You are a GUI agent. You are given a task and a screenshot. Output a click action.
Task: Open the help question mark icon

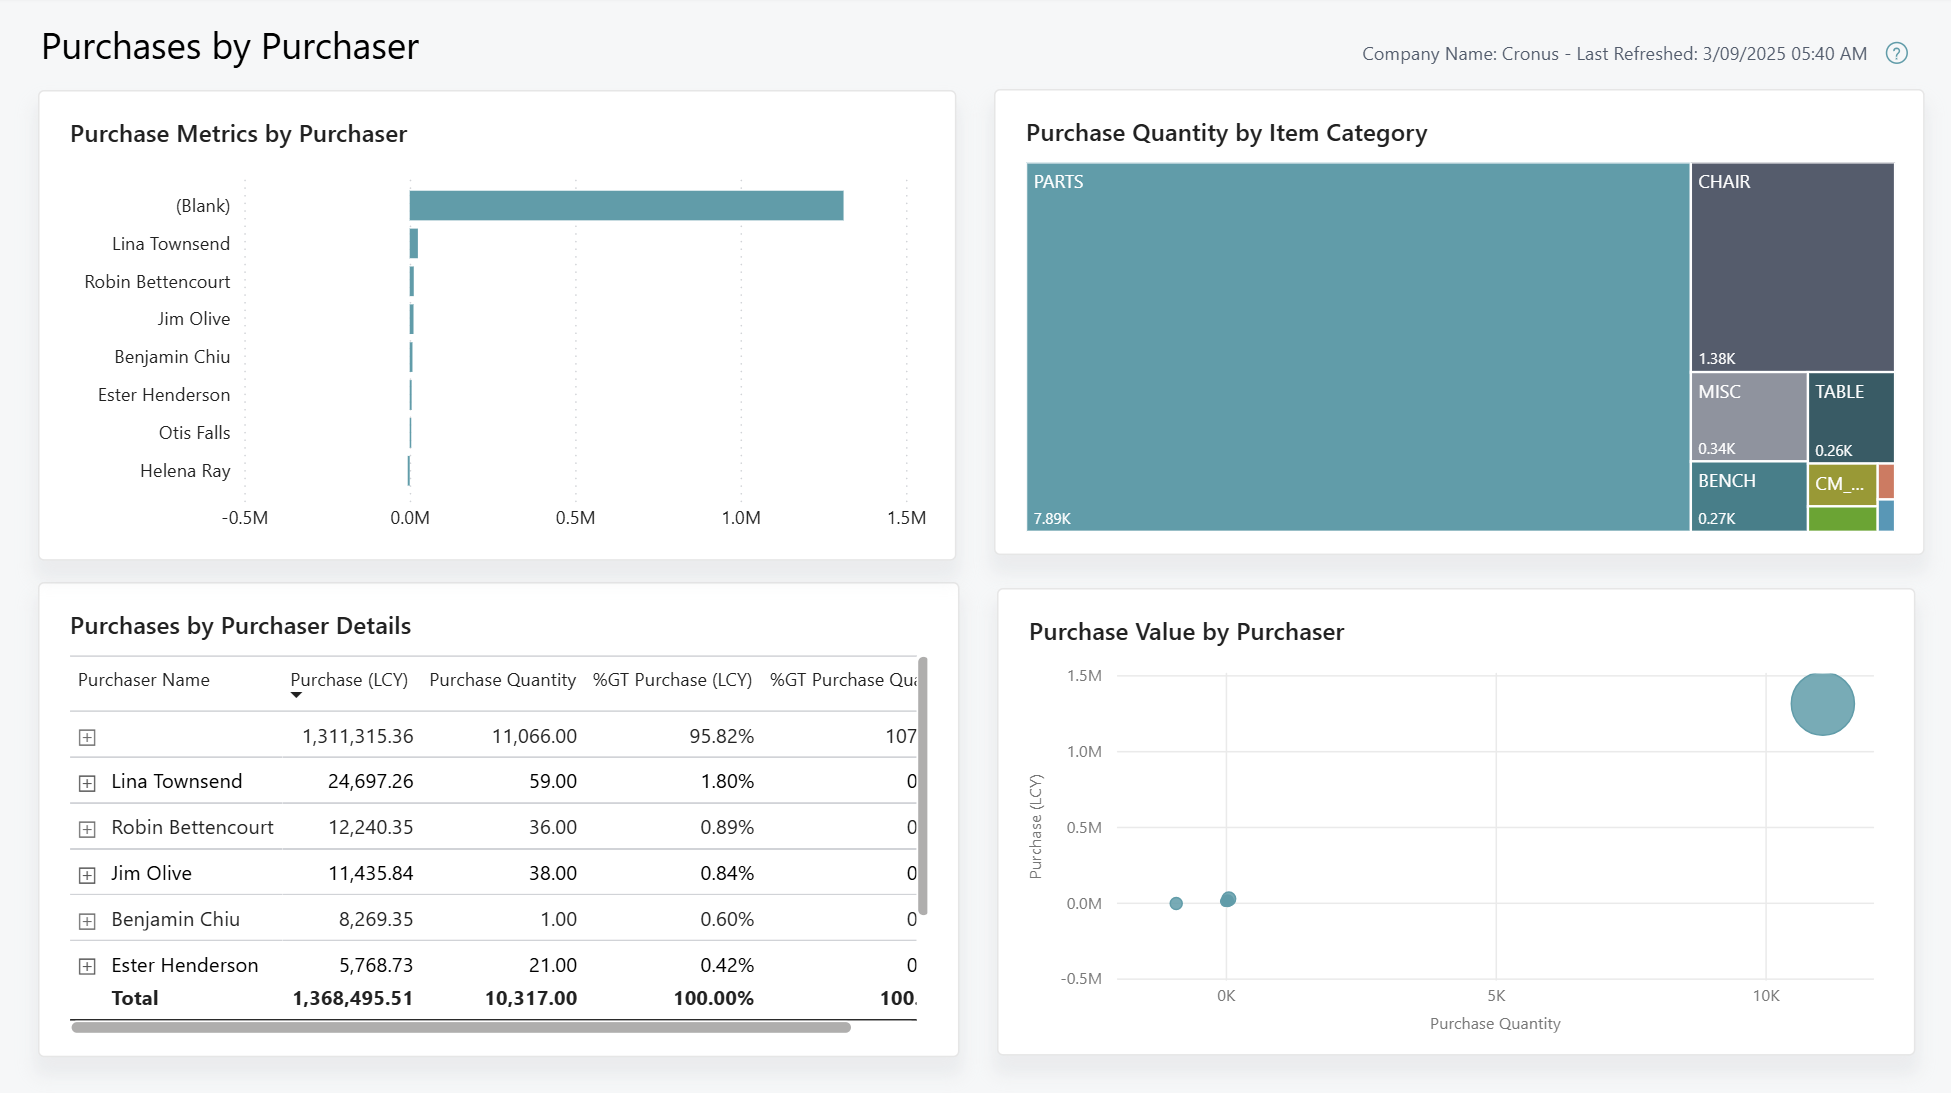1897,53
